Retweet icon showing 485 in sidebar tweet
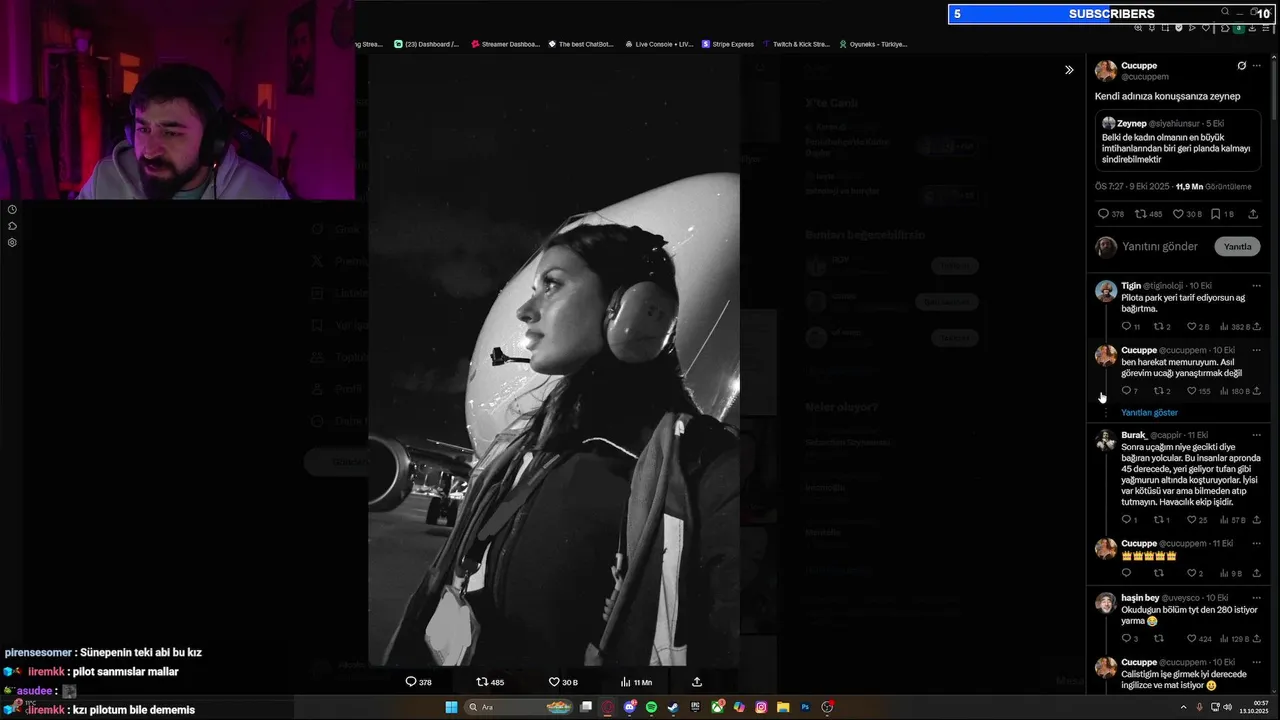This screenshot has height=720, width=1280. coord(1140,214)
